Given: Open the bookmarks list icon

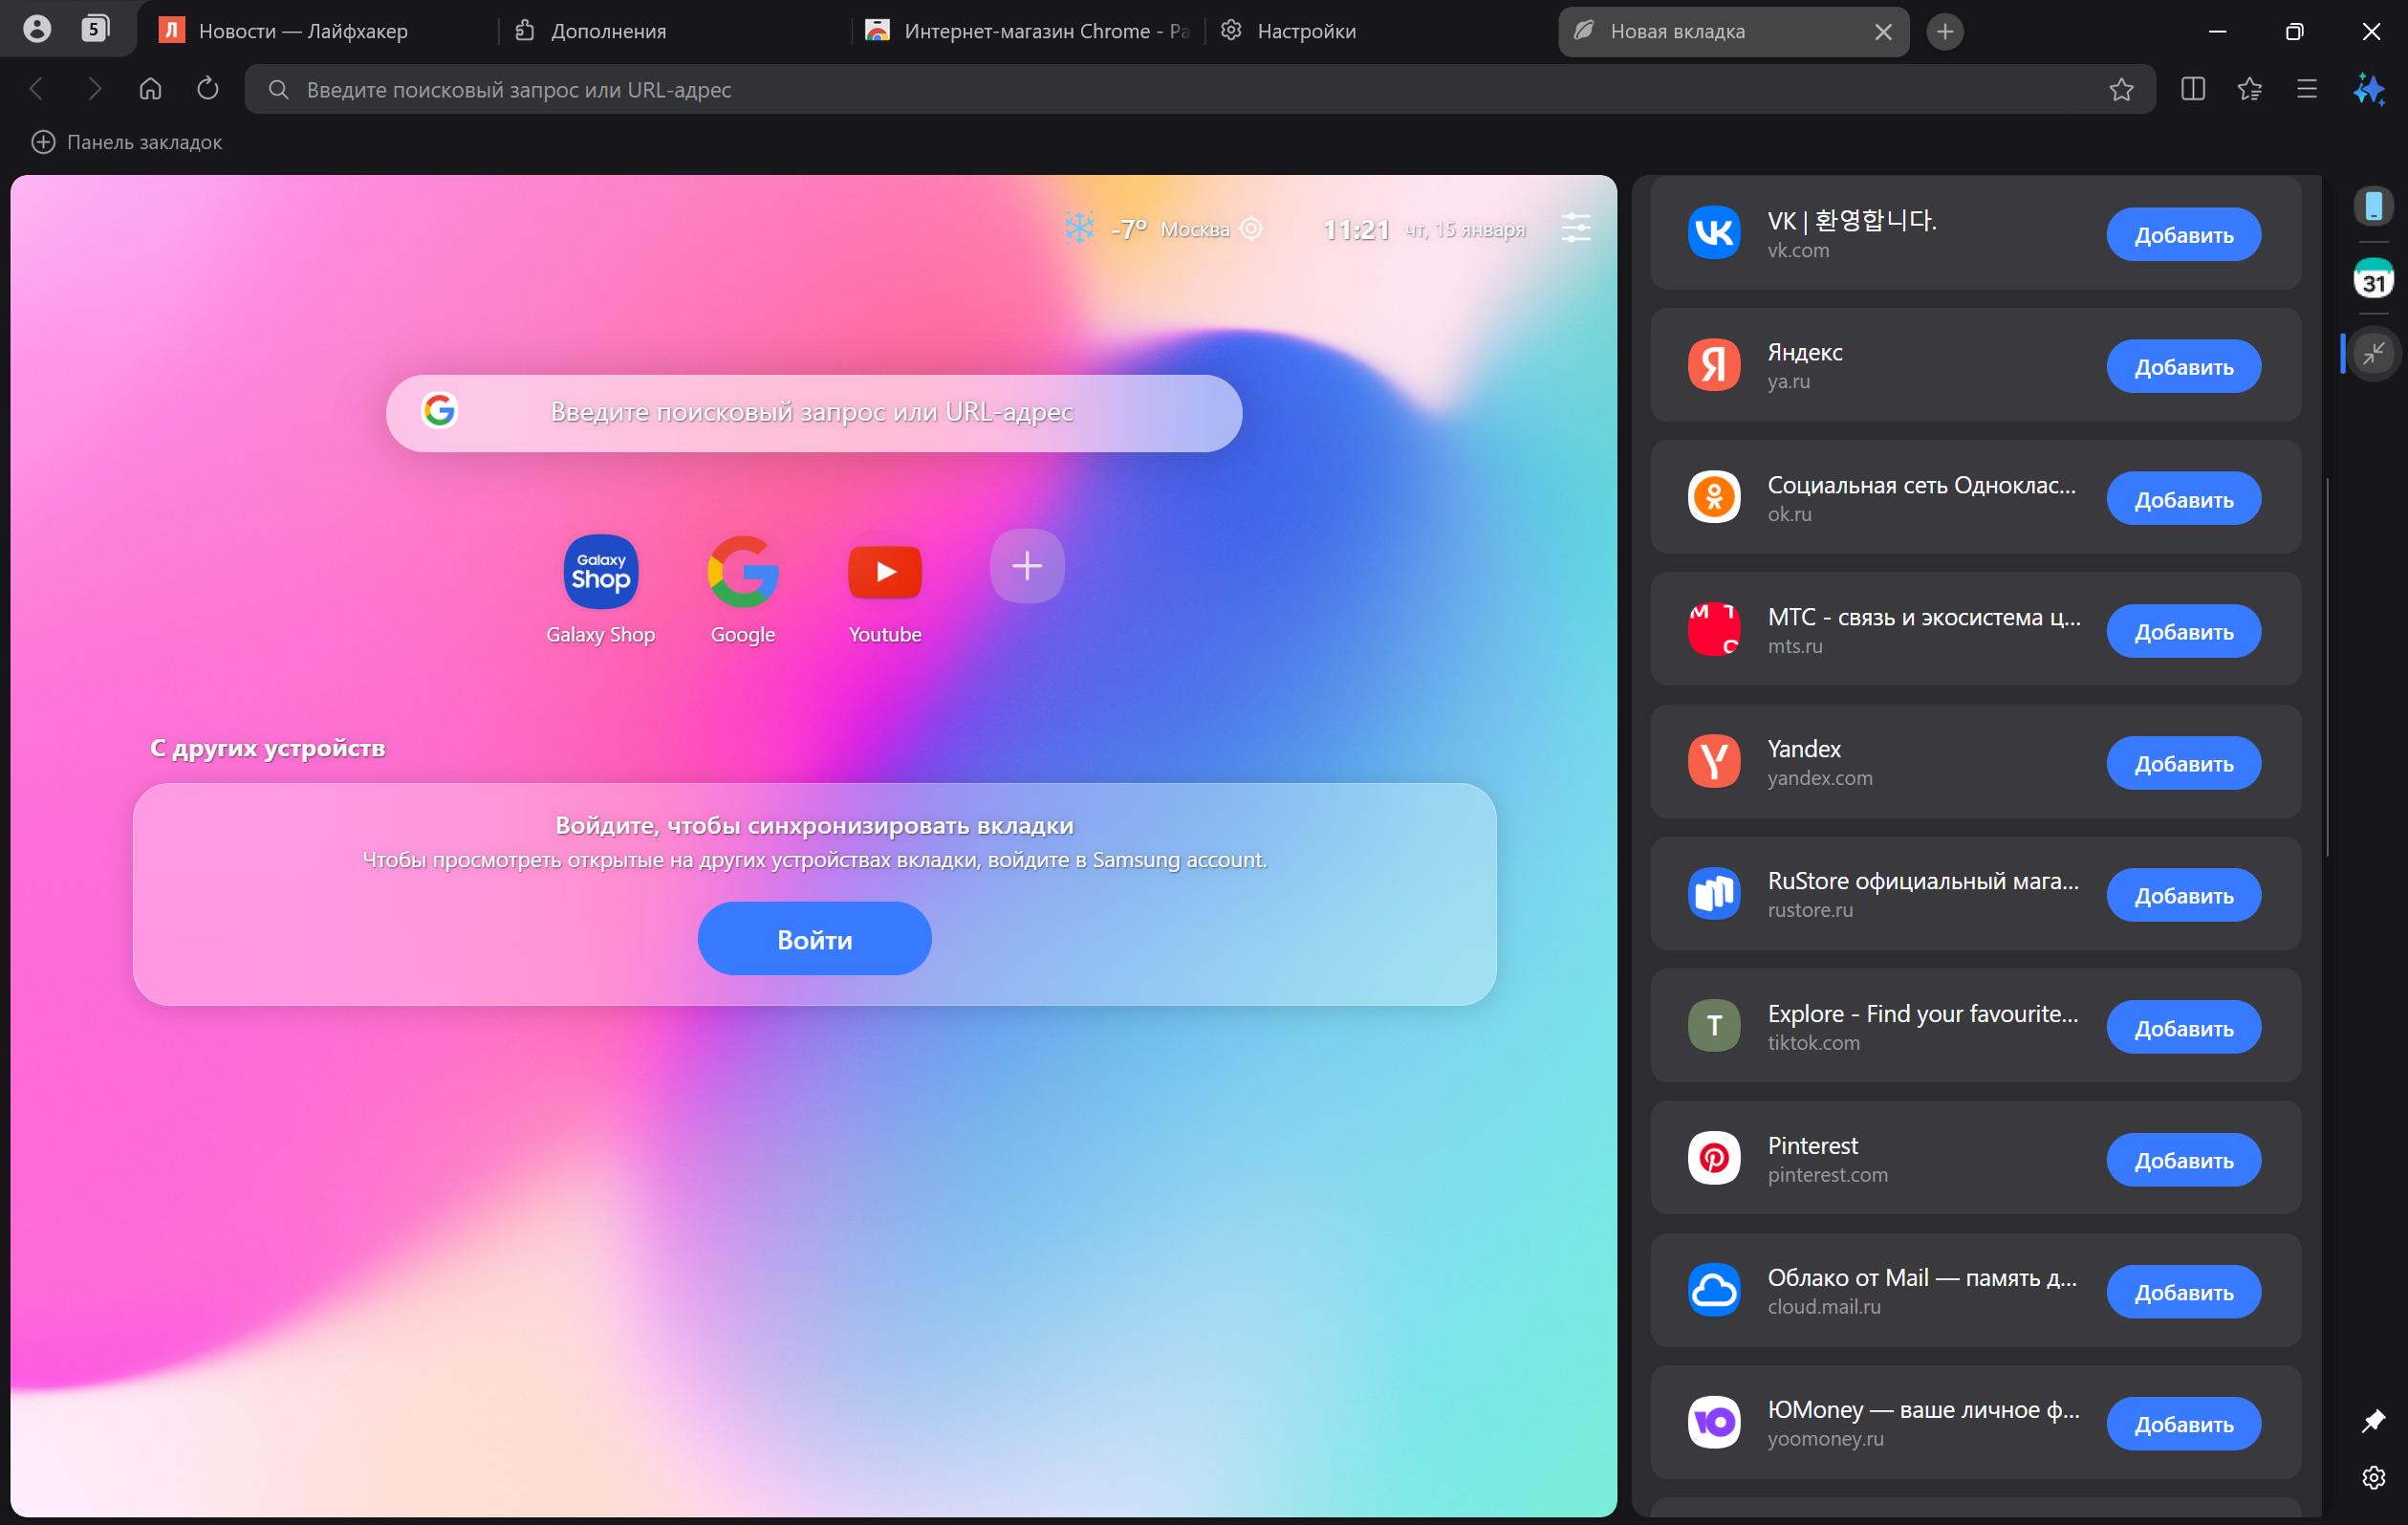Looking at the screenshot, I should 2250,89.
